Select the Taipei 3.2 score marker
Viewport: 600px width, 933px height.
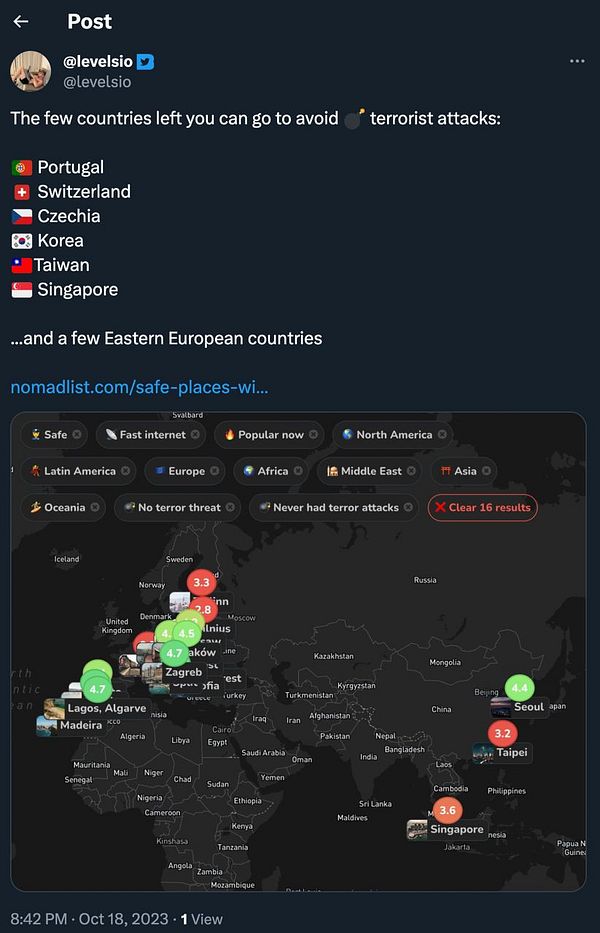pyautogui.click(x=503, y=733)
